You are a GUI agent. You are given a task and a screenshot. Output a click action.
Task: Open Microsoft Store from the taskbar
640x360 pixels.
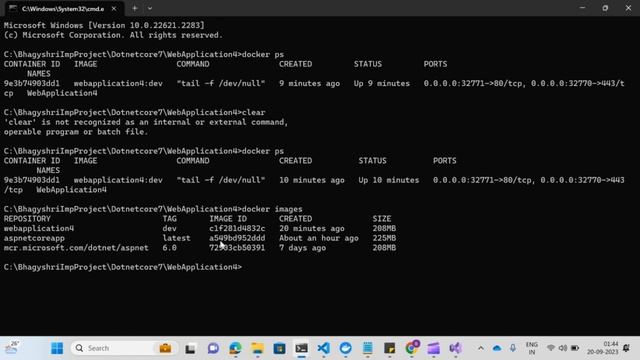pos(280,348)
